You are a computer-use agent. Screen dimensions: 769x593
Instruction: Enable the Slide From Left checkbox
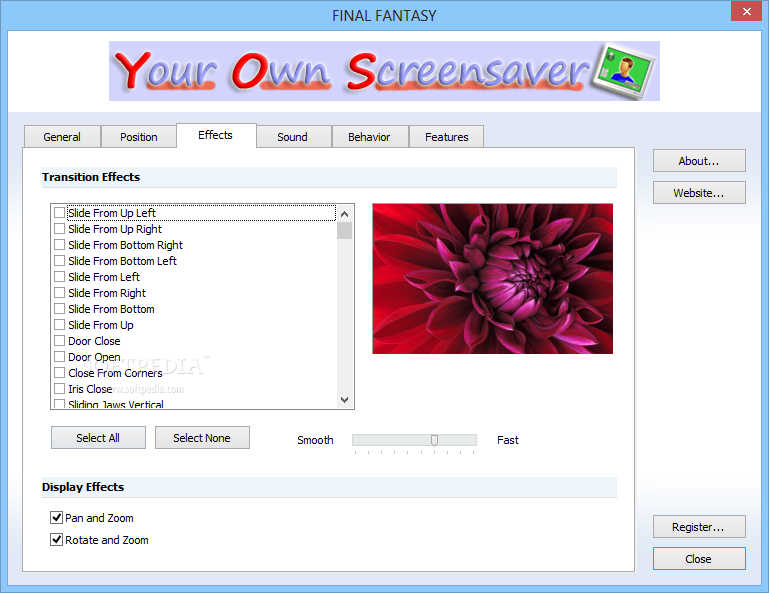(59, 277)
